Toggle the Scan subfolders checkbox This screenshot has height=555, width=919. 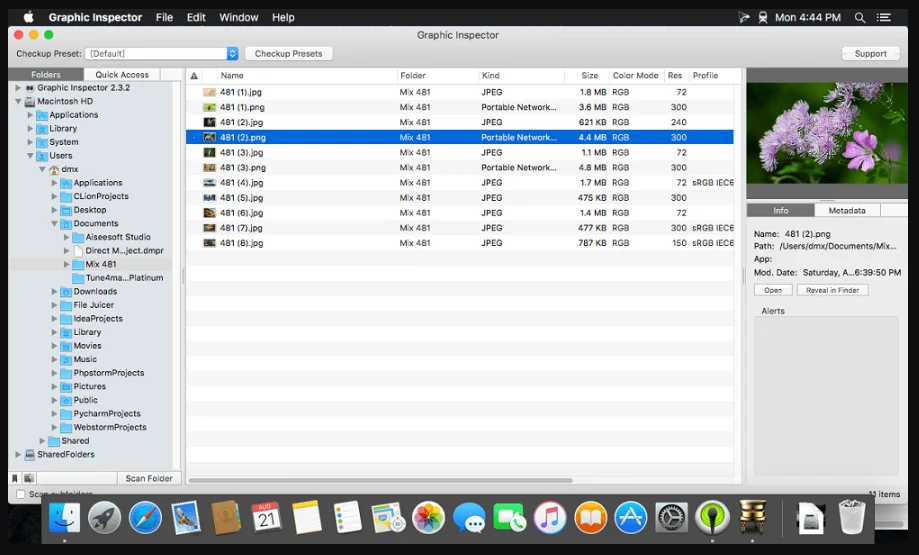21,494
